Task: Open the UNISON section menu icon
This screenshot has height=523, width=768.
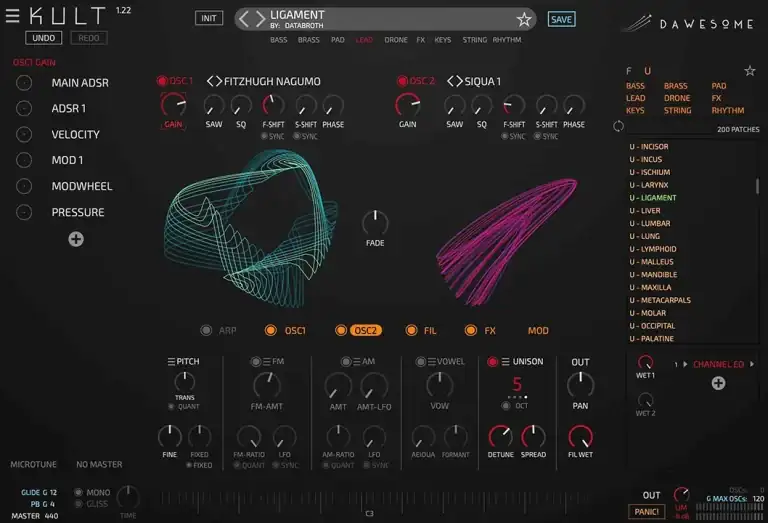Action: pyautogui.click(x=505, y=361)
